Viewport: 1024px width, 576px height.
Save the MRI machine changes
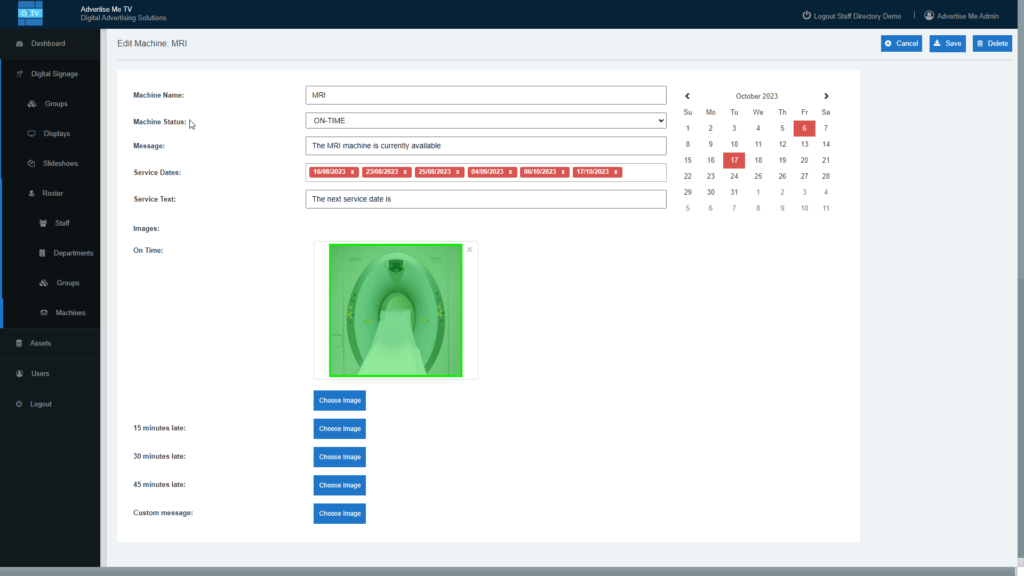(946, 43)
